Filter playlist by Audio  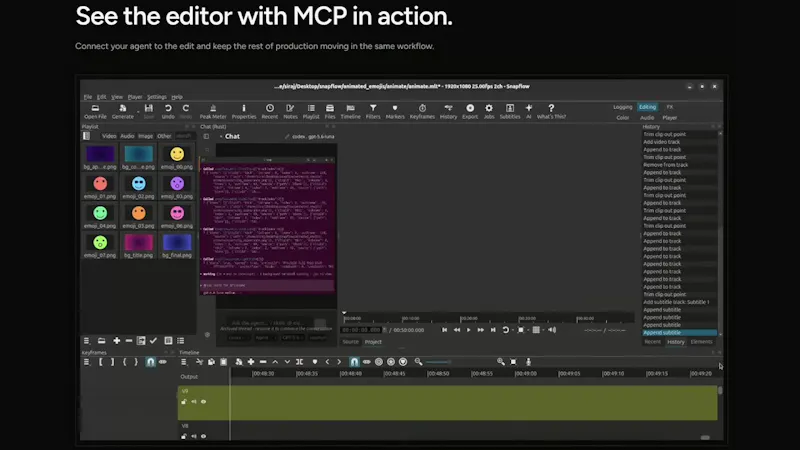(127, 136)
